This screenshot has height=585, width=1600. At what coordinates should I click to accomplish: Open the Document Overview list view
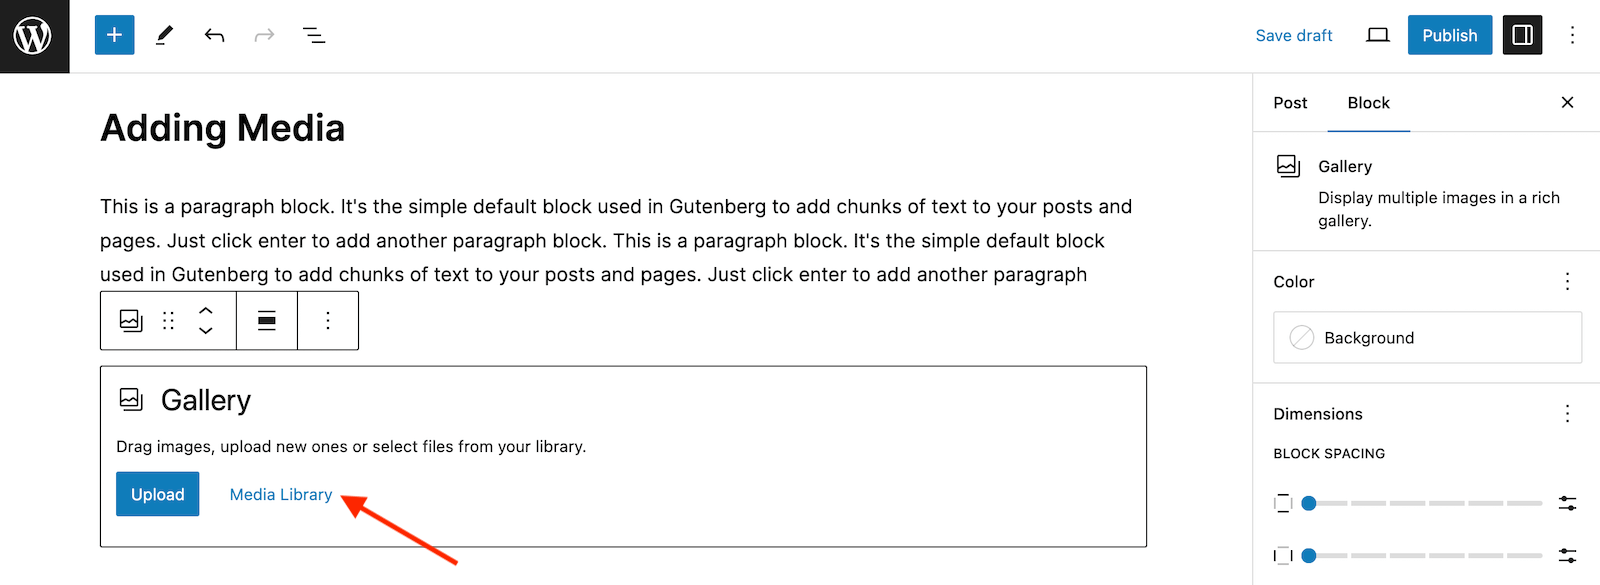314,35
